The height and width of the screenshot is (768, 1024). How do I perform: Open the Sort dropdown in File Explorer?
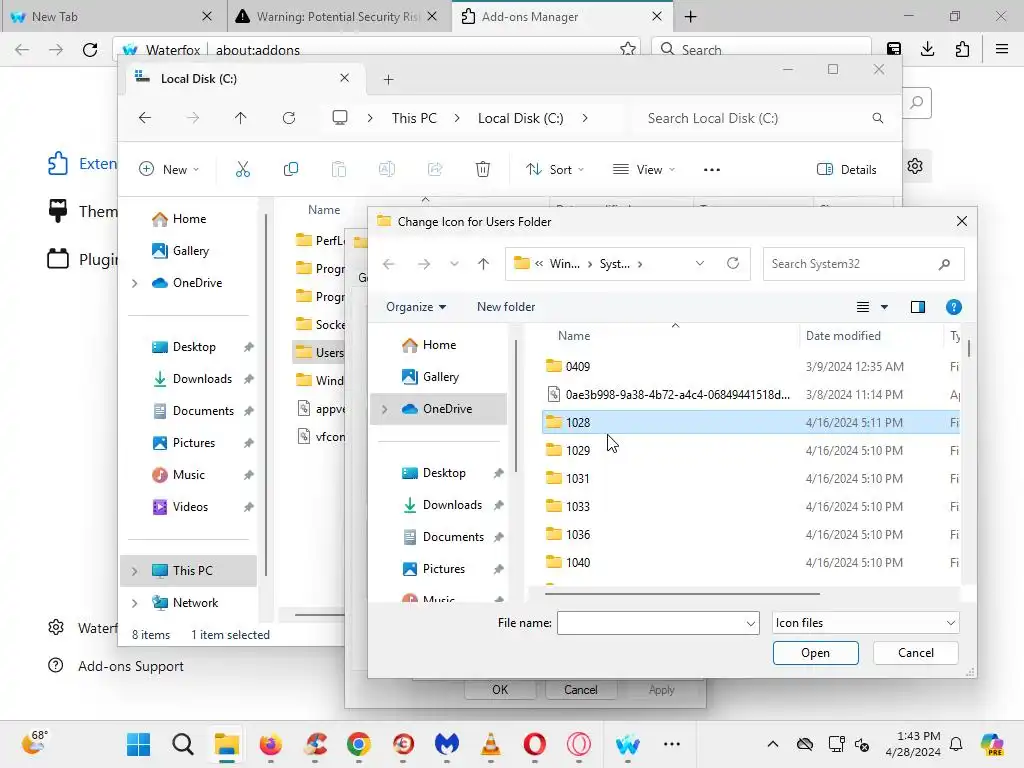555,169
